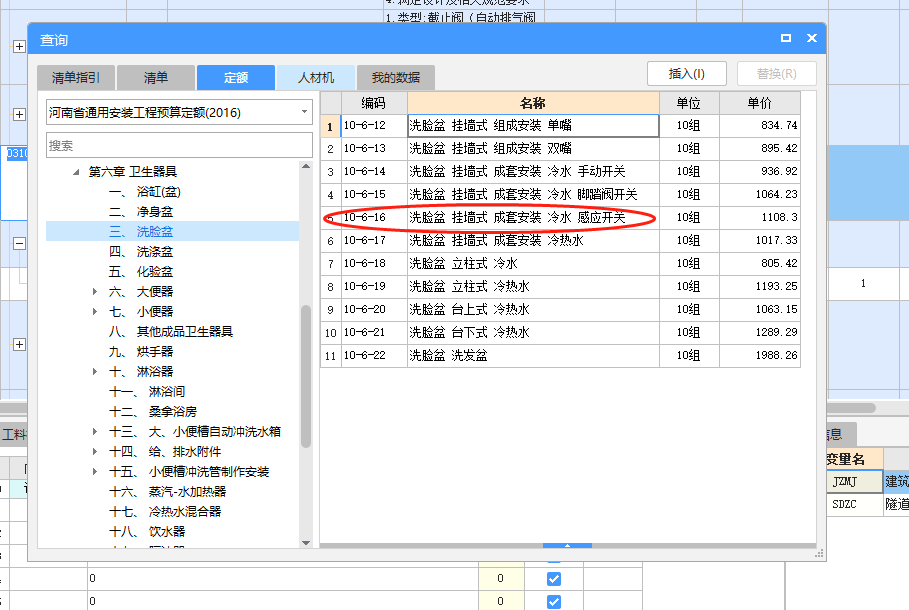Viewport: 909px width, 610px height.
Task: Open the 河南省通用安装工程预算定额(2016) dropdown
Action: click(179, 112)
